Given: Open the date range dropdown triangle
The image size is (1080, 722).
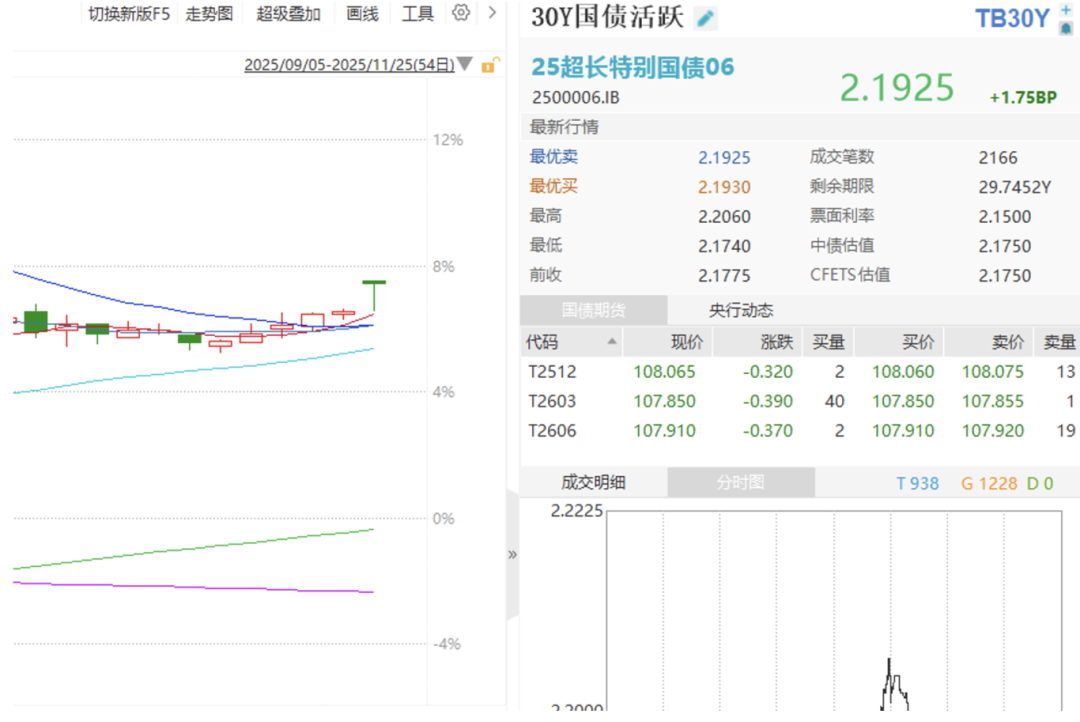Looking at the screenshot, I should [465, 66].
